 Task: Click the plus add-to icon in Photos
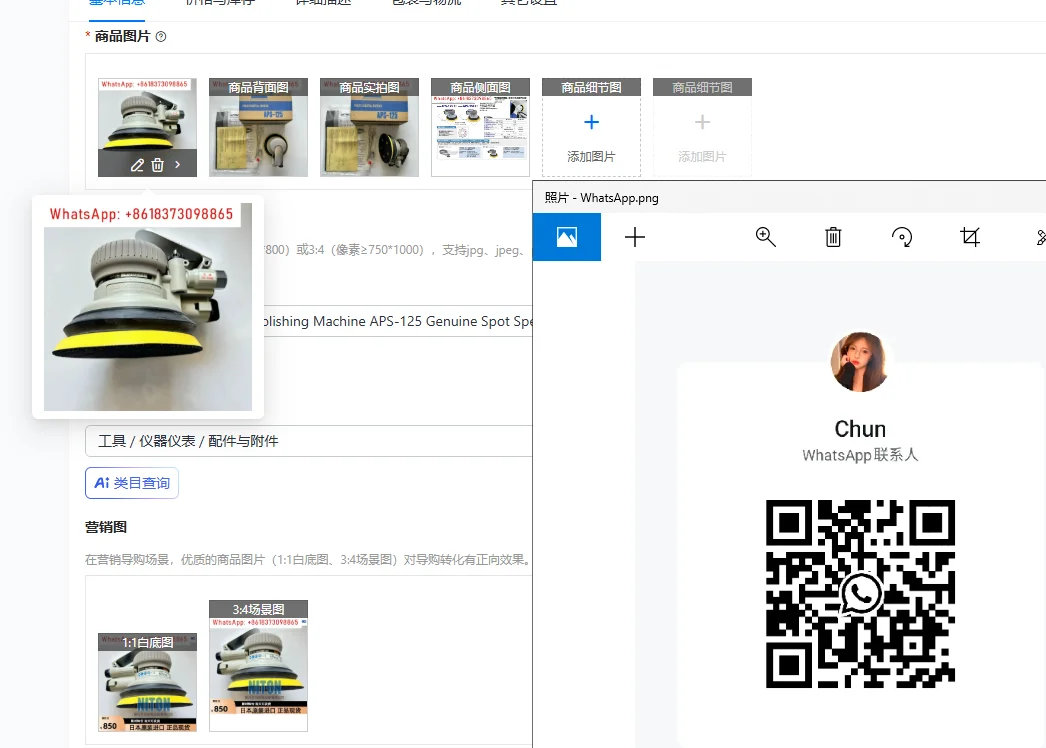coord(635,237)
